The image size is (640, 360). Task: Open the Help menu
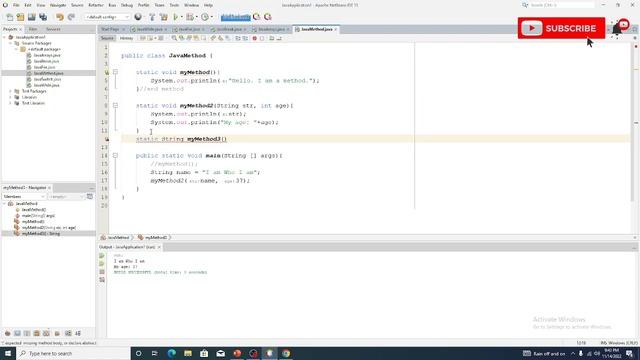point(208,5)
